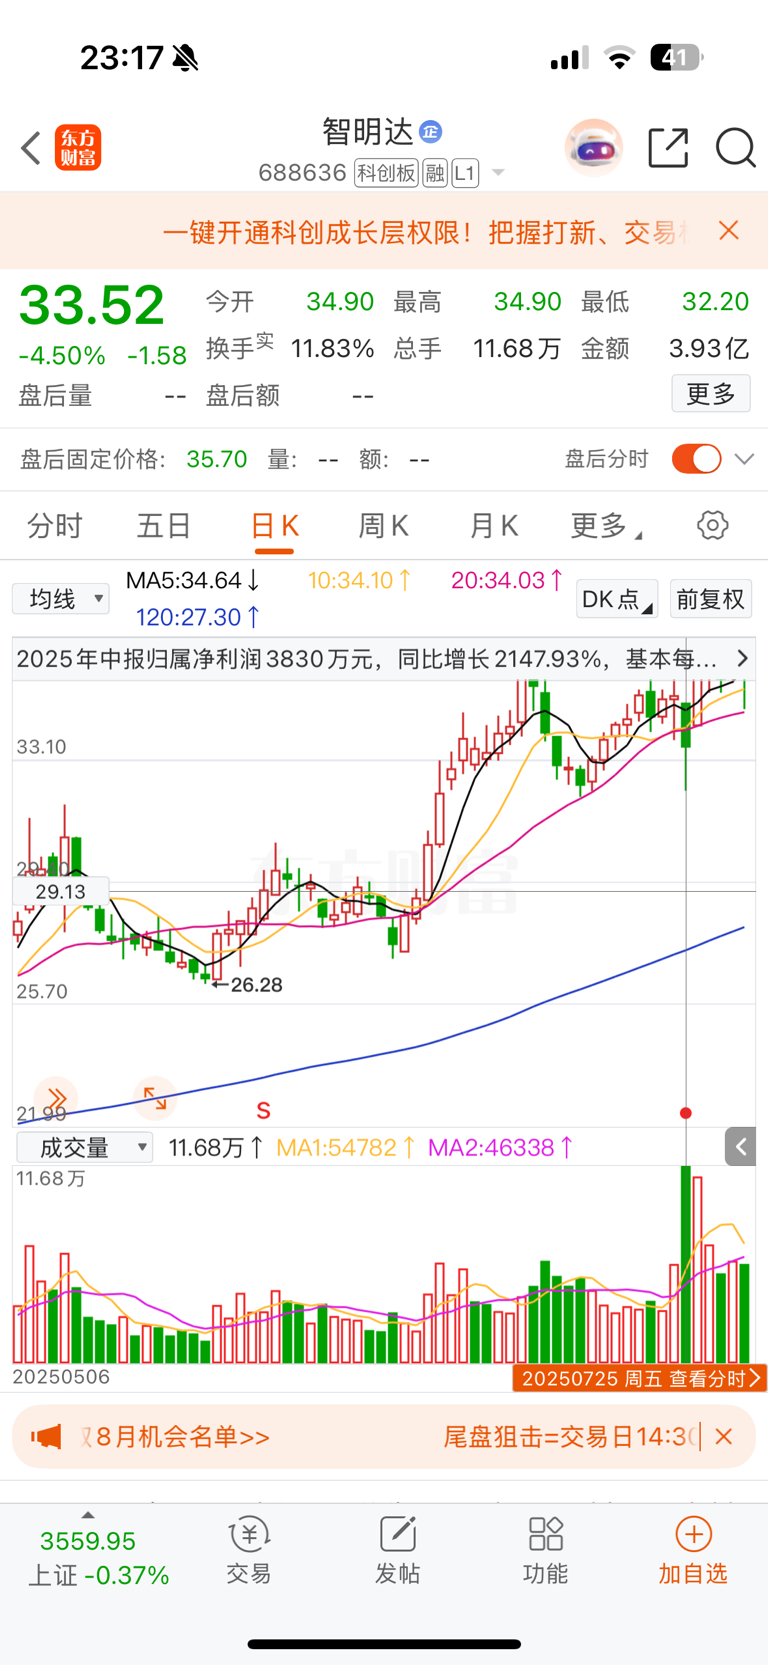Tap the 更多 quote details button
769x1665 pixels.
pyautogui.click(x=711, y=394)
